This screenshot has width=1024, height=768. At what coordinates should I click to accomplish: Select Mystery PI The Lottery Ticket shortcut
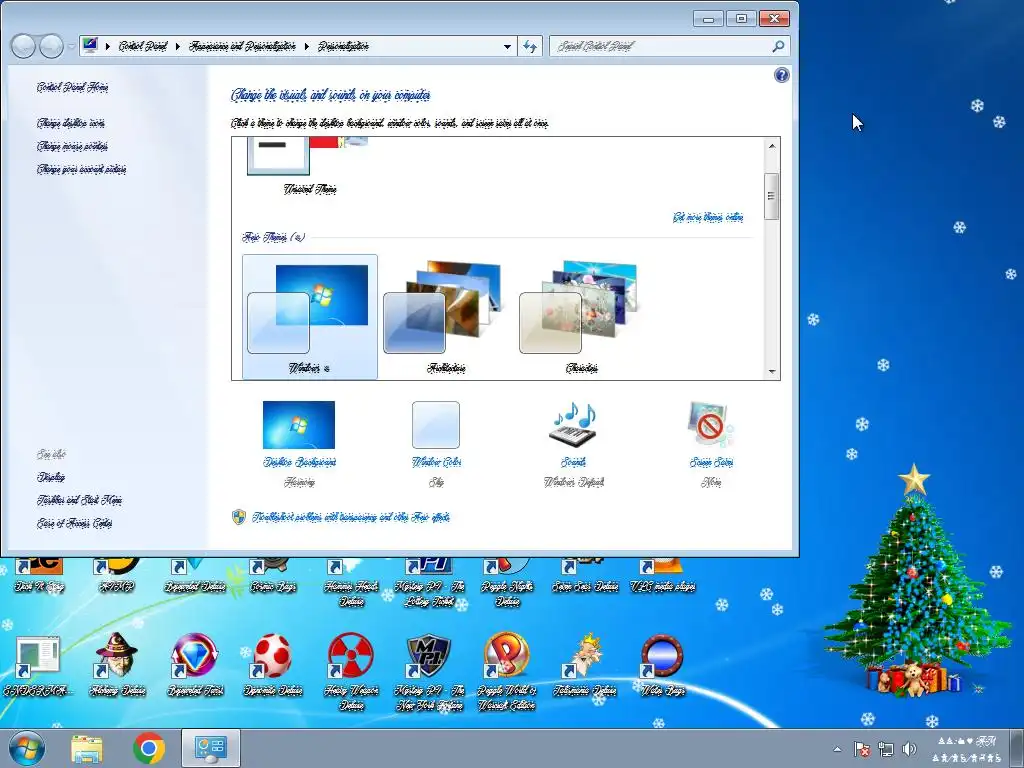tap(430, 583)
